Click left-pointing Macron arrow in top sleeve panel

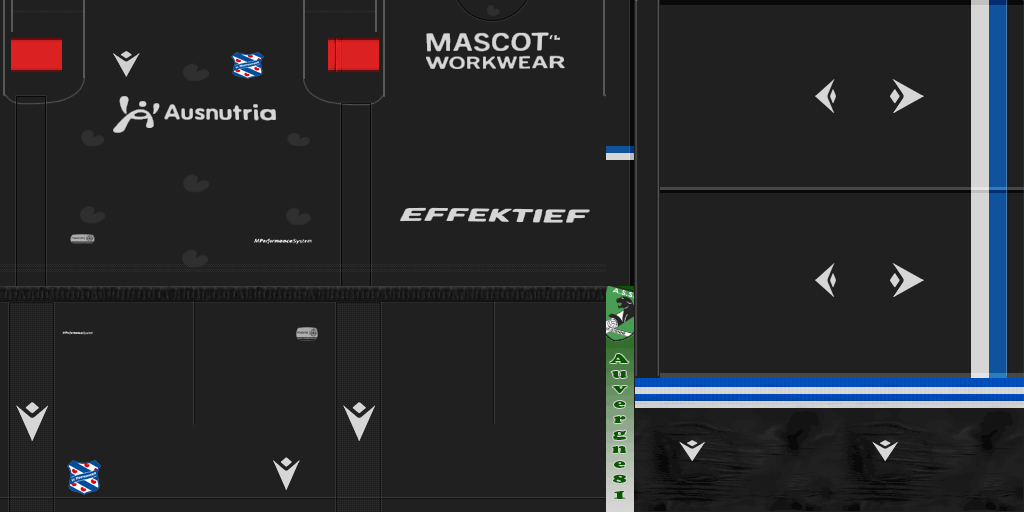tap(825, 97)
